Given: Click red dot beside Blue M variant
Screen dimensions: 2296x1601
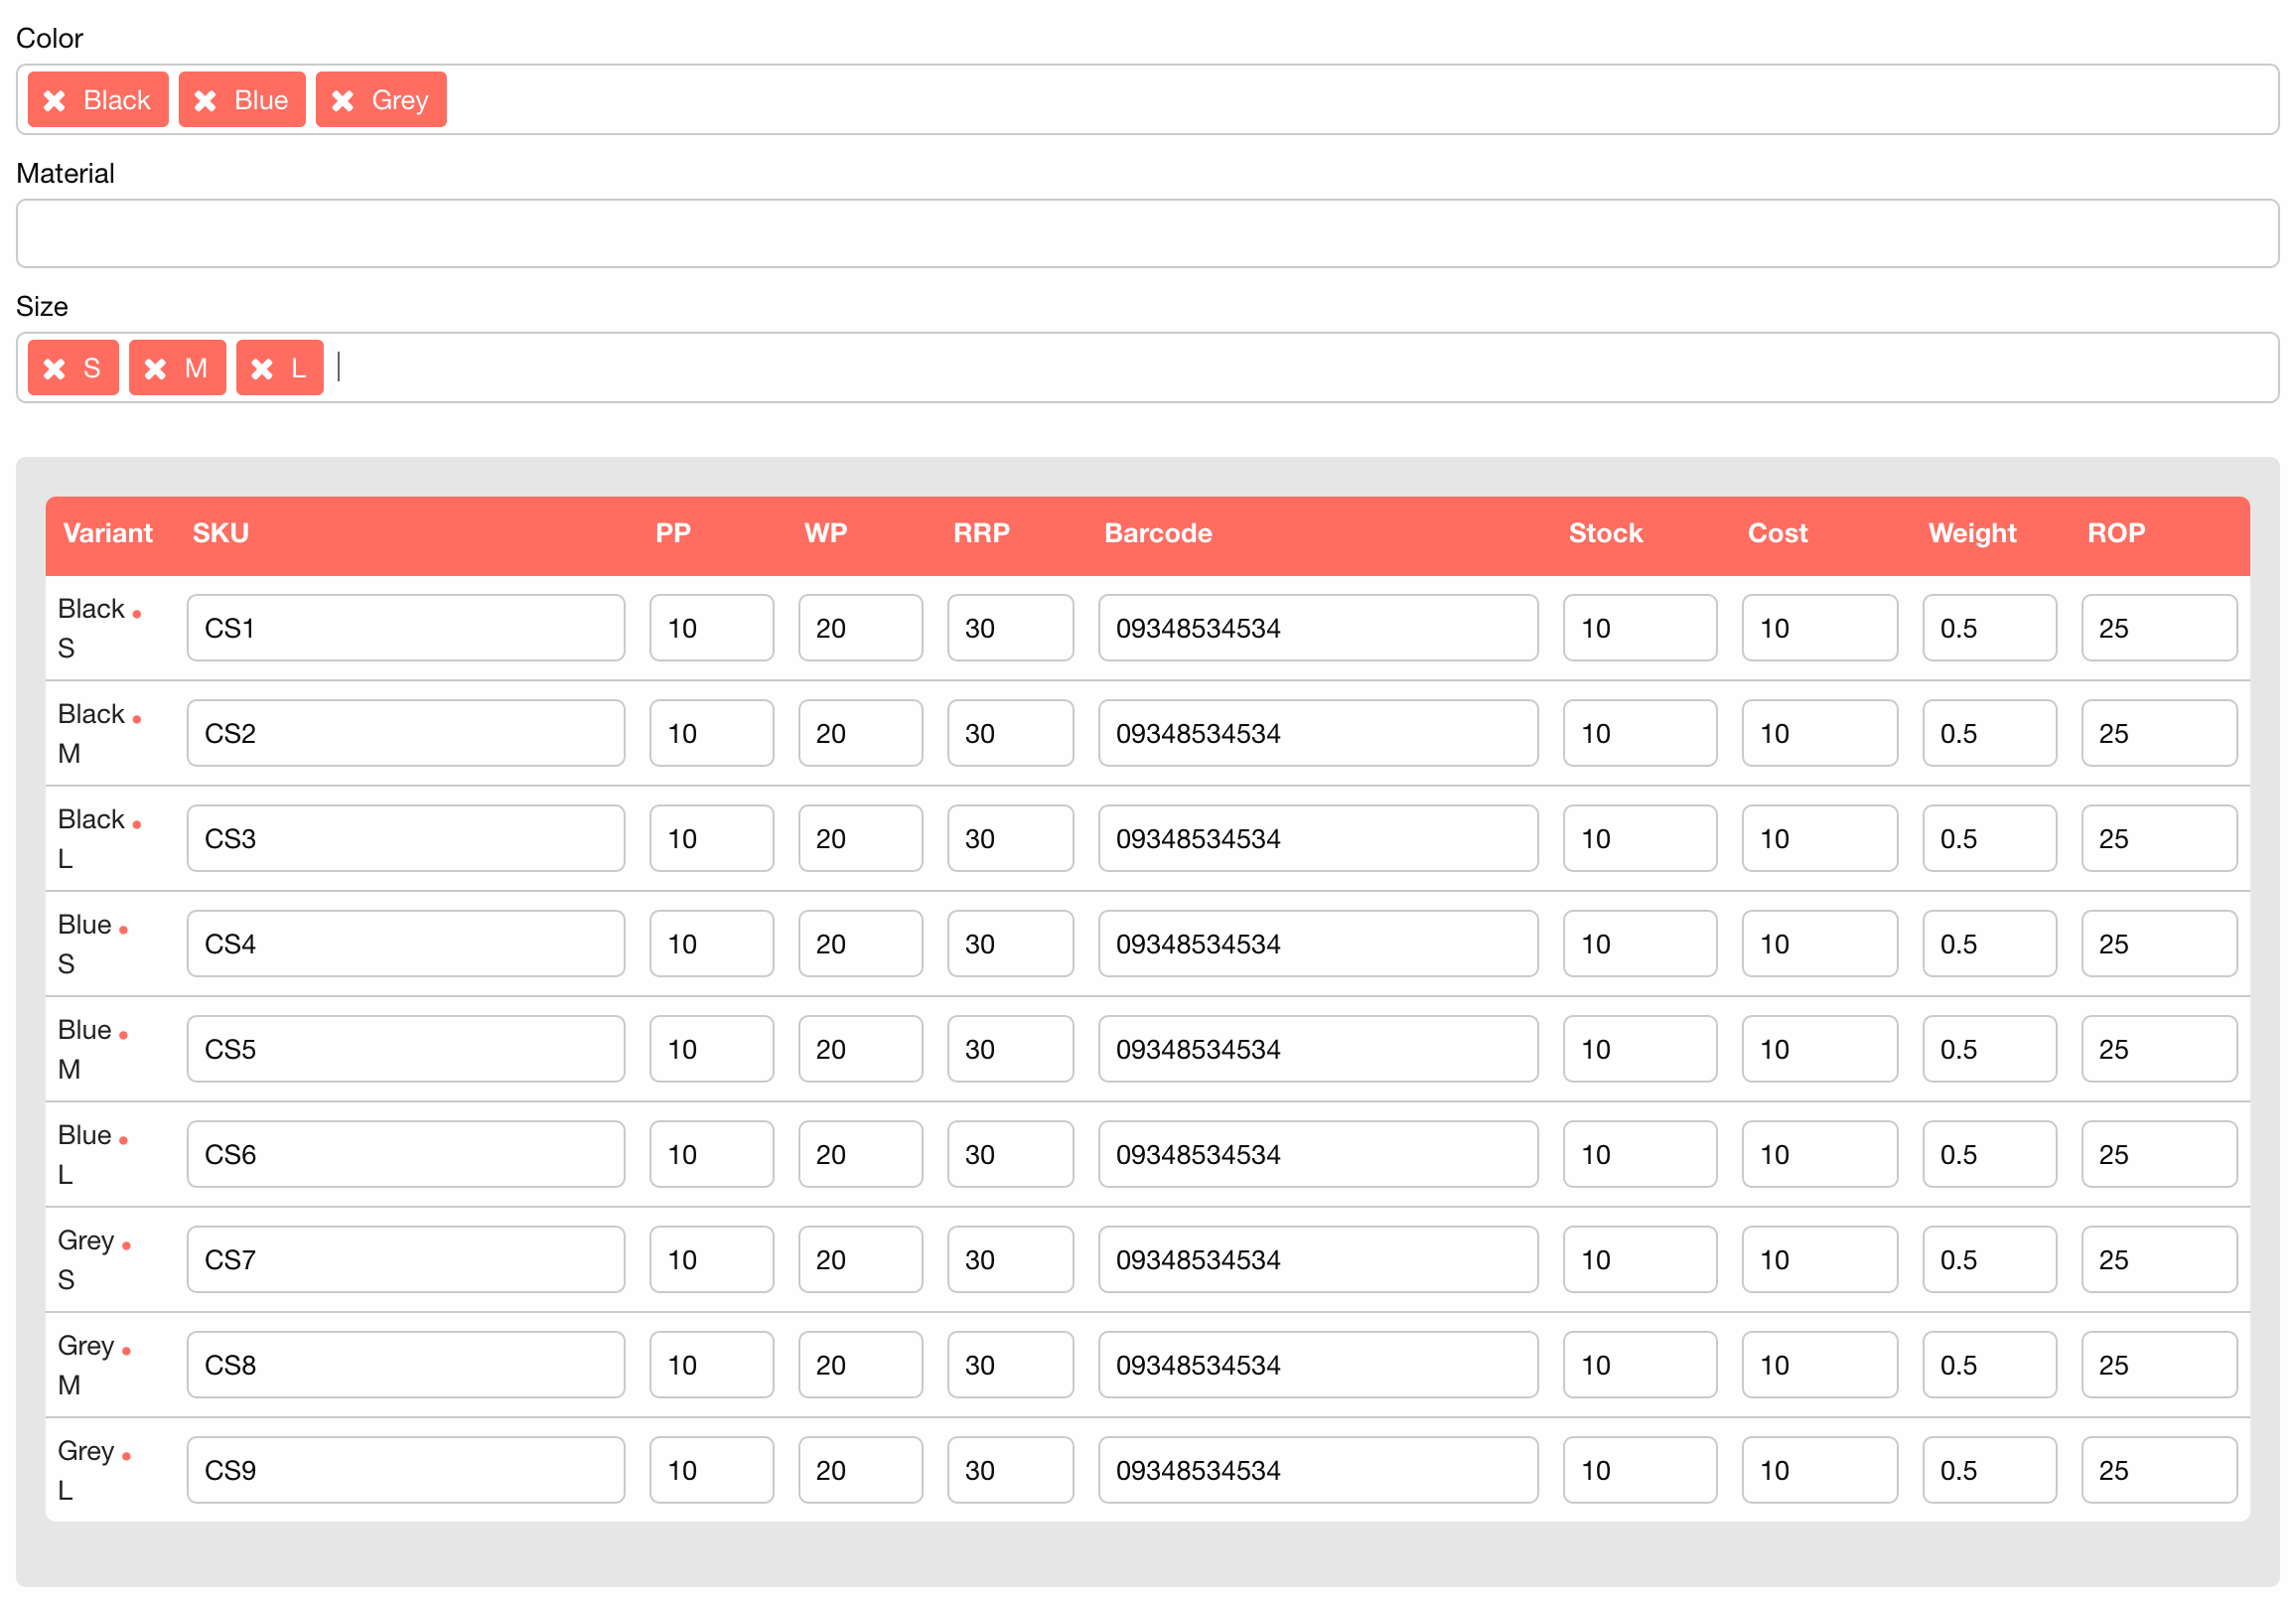Looking at the screenshot, I should 124,1036.
